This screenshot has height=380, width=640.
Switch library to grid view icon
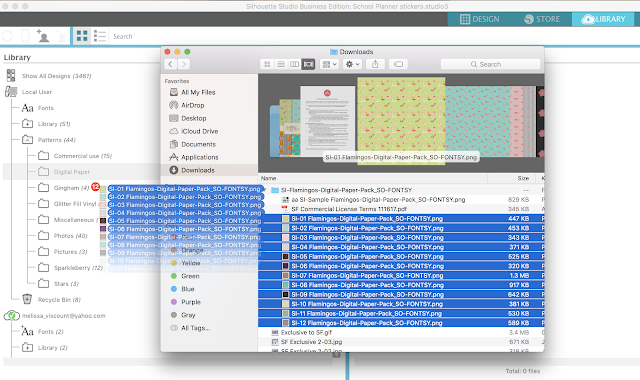tap(82, 36)
